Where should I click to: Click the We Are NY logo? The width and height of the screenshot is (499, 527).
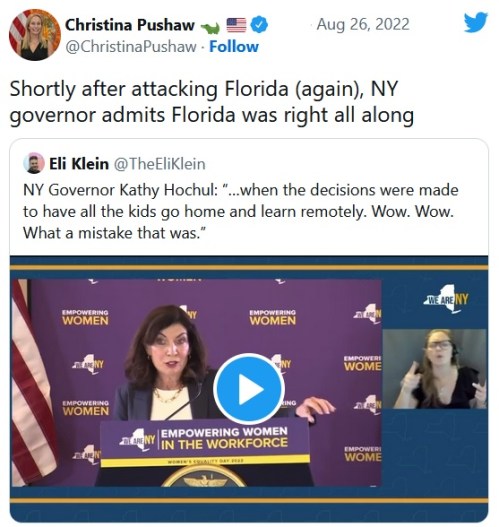(x=447, y=299)
